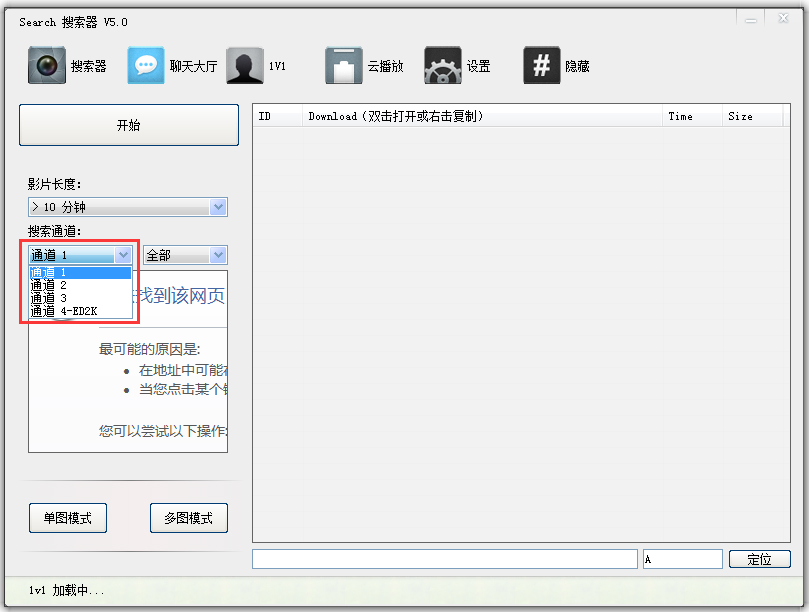Click the 1V1 toolbar label

277,66
